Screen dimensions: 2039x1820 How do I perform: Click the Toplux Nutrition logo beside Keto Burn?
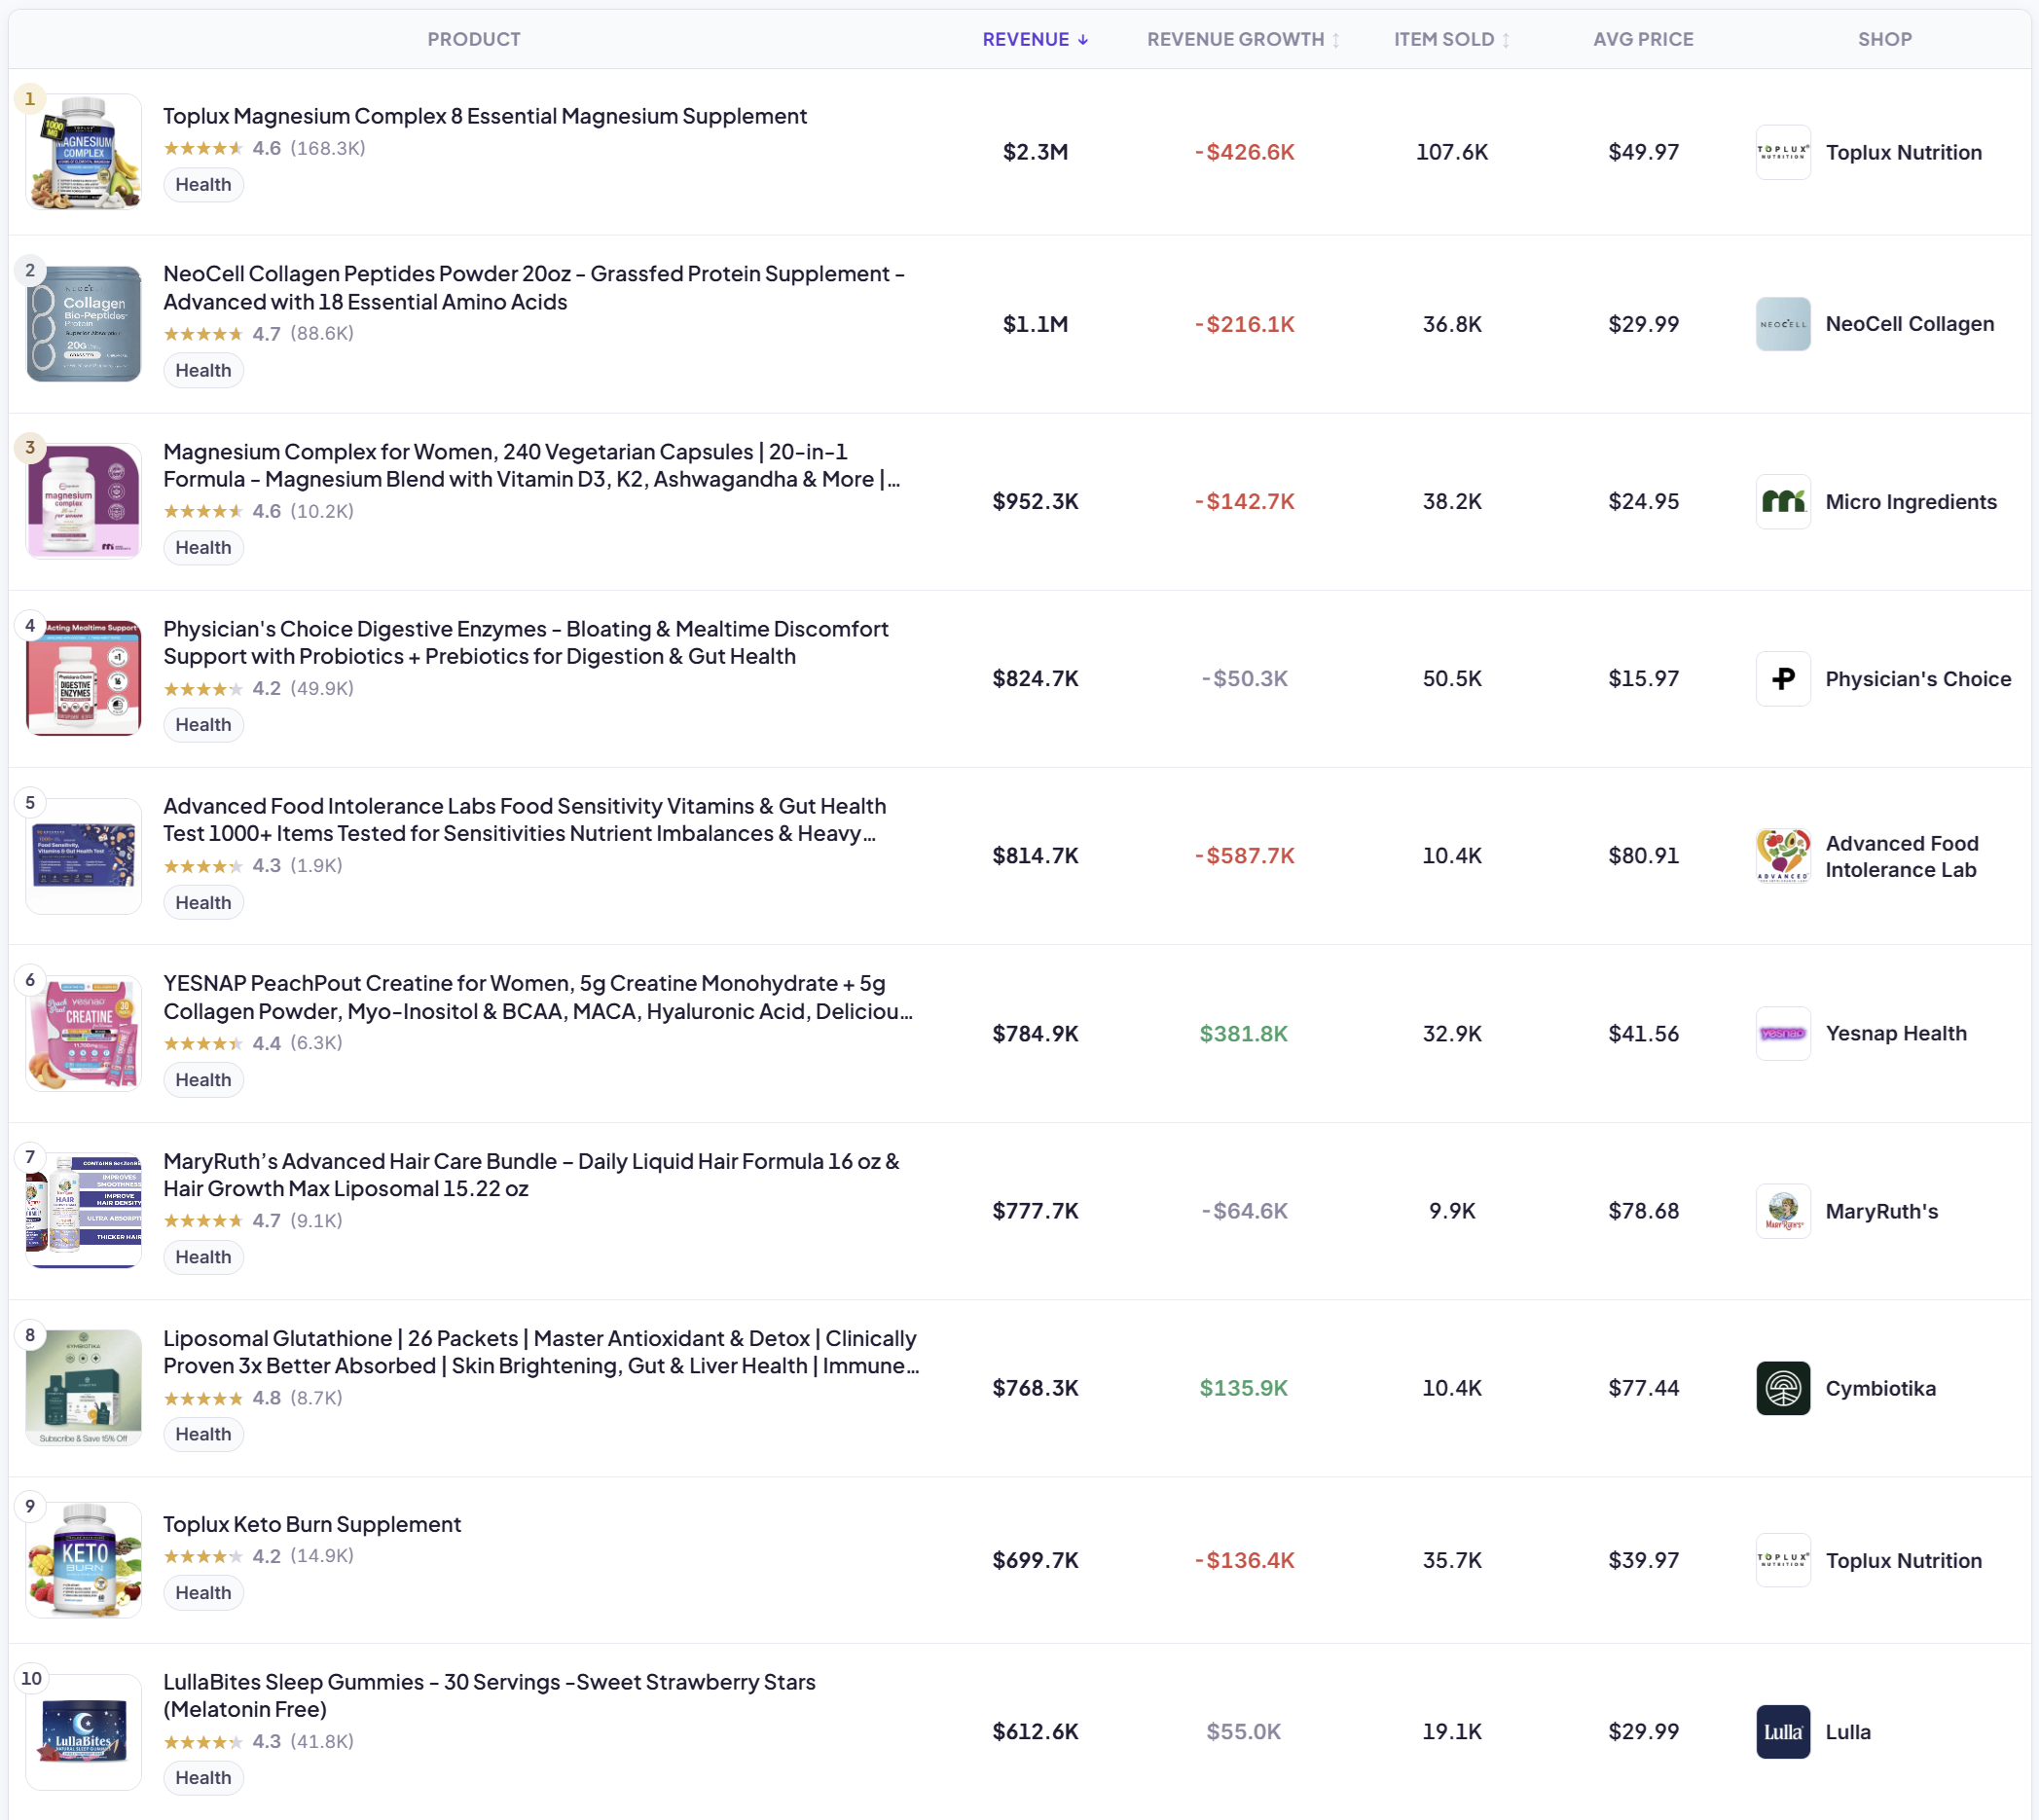tap(1783, 1560)
